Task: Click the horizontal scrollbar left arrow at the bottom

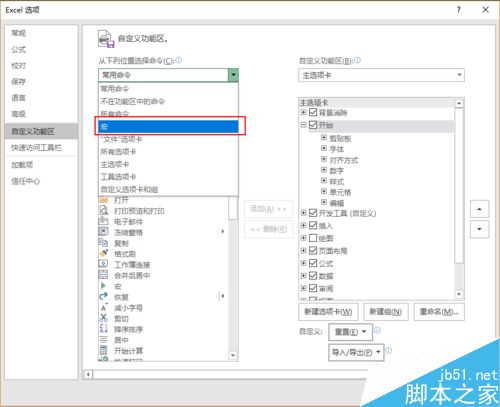Action: (x=88, y=374)
